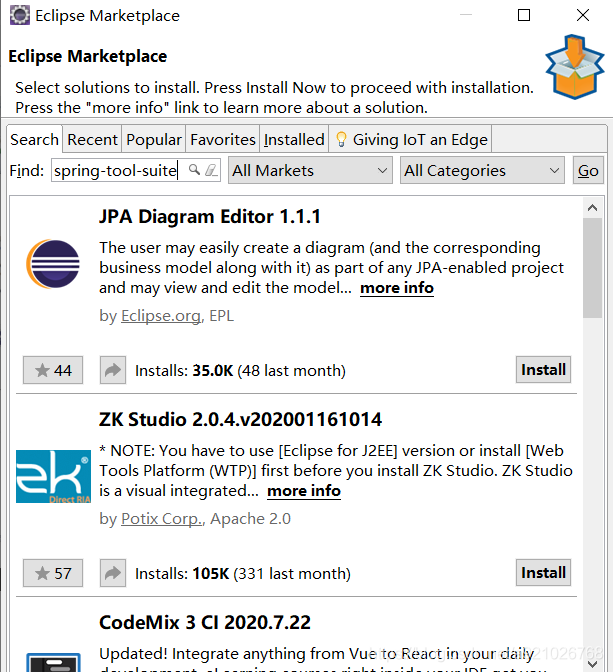This screenshot has height=672, width=613.
Task: Click Installs: 105K (331 last month) text
Action: (x=243, y=574)
